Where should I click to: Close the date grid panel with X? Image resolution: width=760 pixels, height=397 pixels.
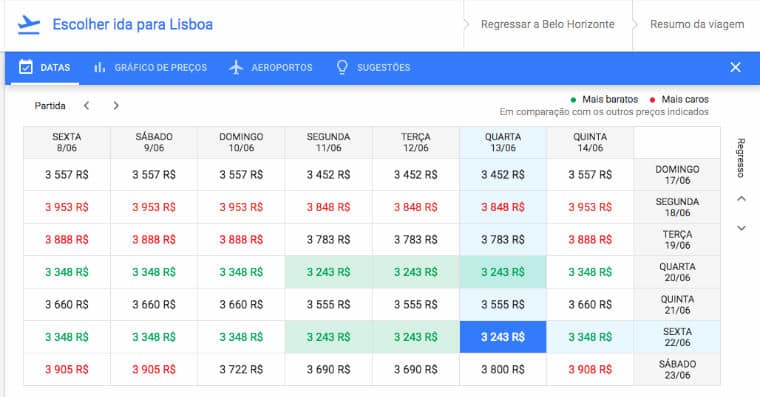coord(735,67)
